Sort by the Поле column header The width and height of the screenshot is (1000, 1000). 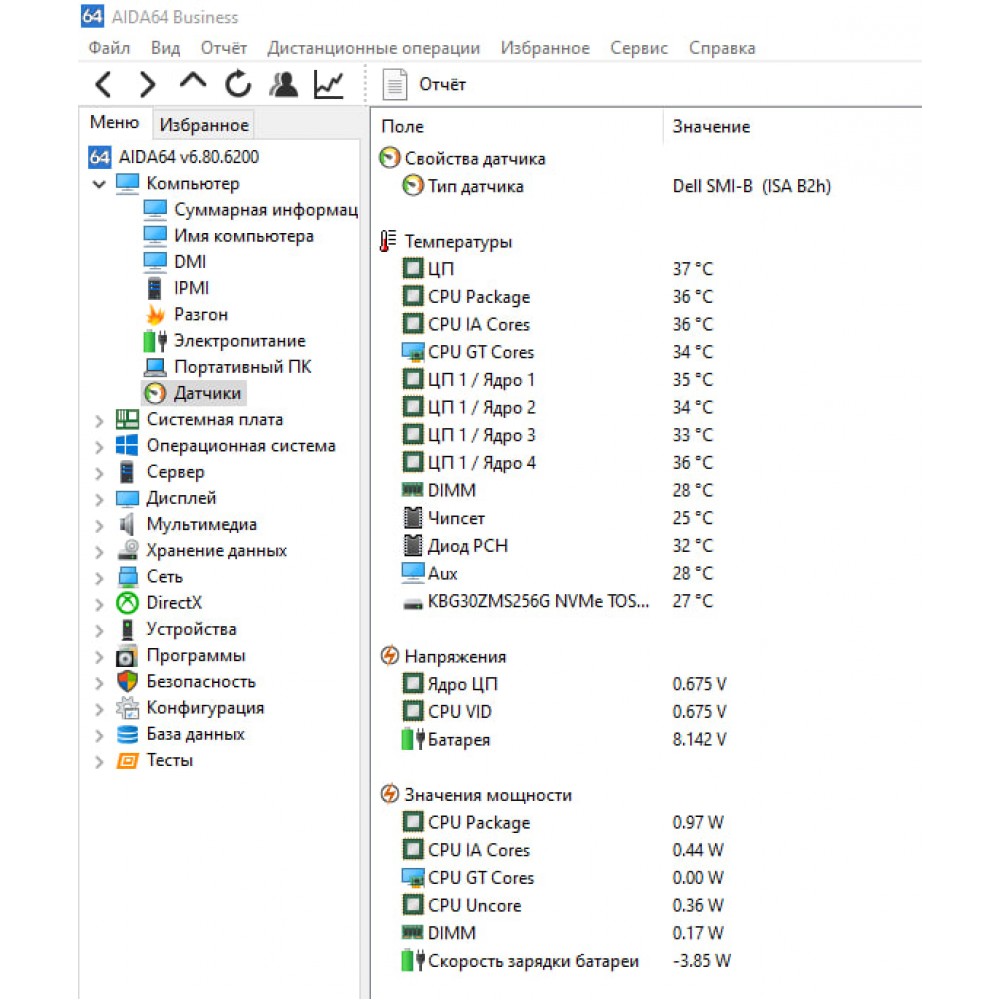click(x=402, y=126)
